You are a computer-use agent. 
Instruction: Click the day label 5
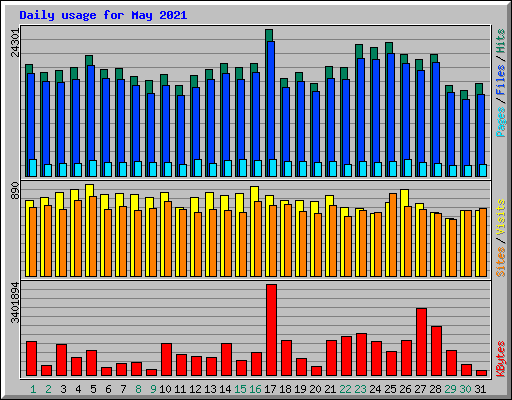click(93, 389)
